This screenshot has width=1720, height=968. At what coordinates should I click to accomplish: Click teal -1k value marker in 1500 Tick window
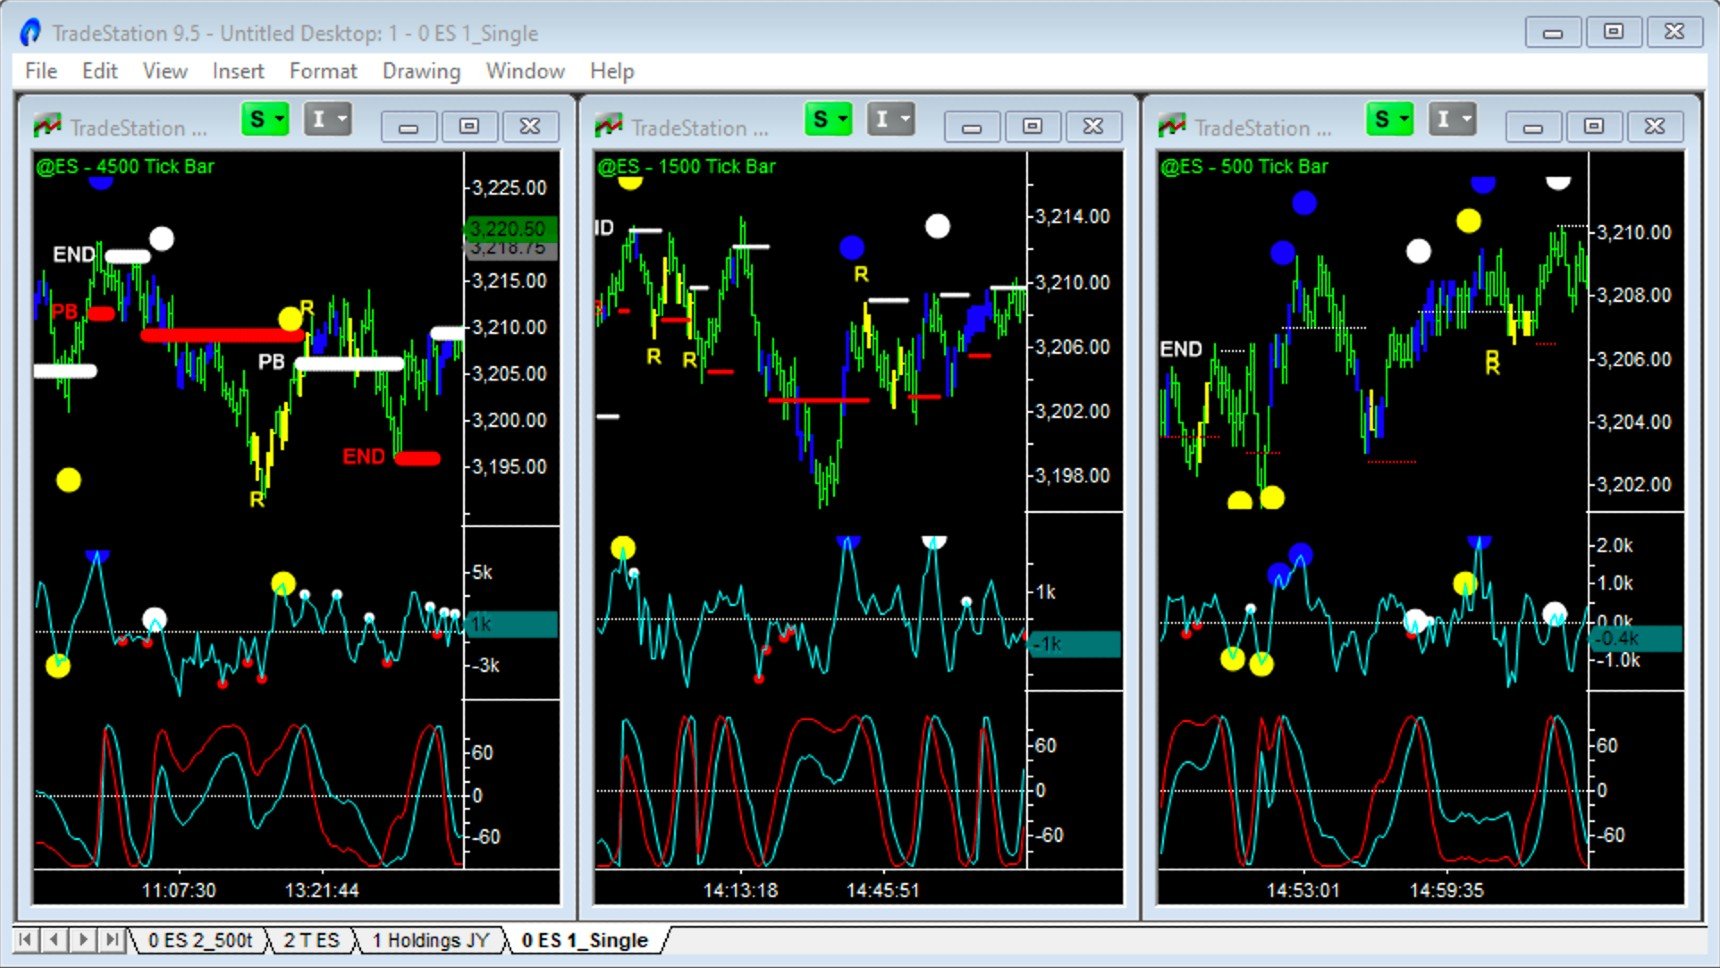pyautogui.click(x=1074, y=644)
